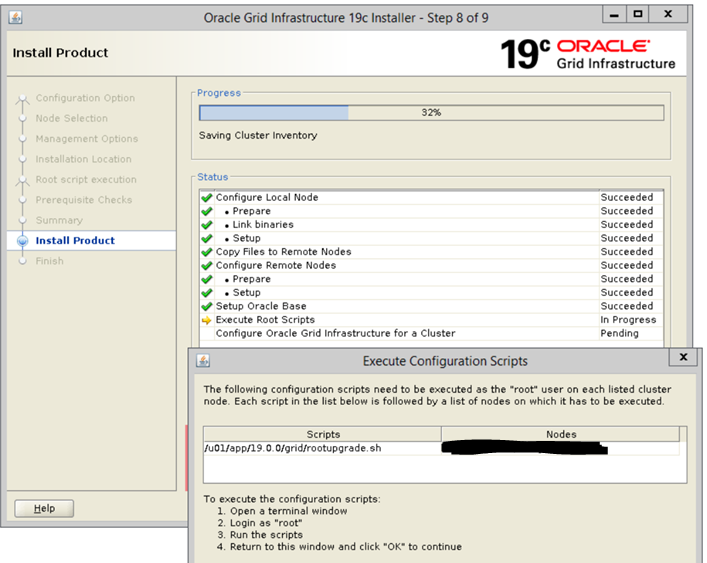Click the green checkmark beside Copy Files to Remote Nodes
The image size is (707, 563).
tap(207, 252)
